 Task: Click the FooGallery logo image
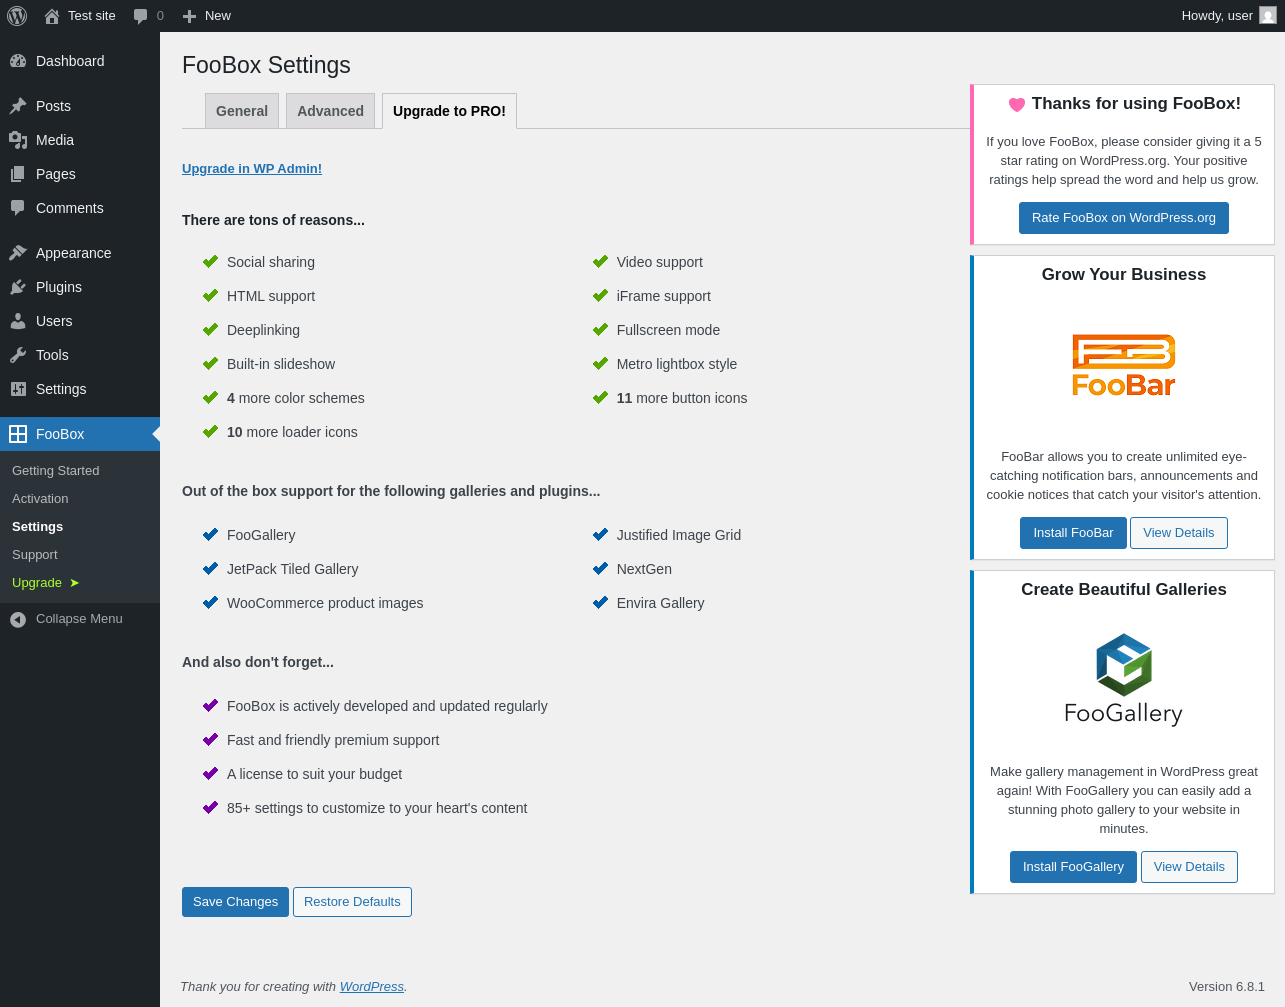pyautogui.click(x=1123, y=679)
